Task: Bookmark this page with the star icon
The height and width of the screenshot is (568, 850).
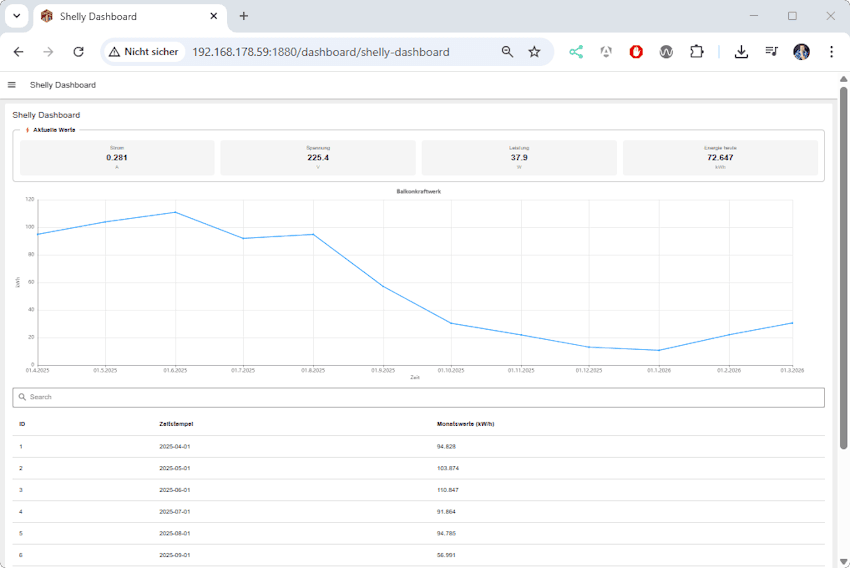Action: (535, 52)
